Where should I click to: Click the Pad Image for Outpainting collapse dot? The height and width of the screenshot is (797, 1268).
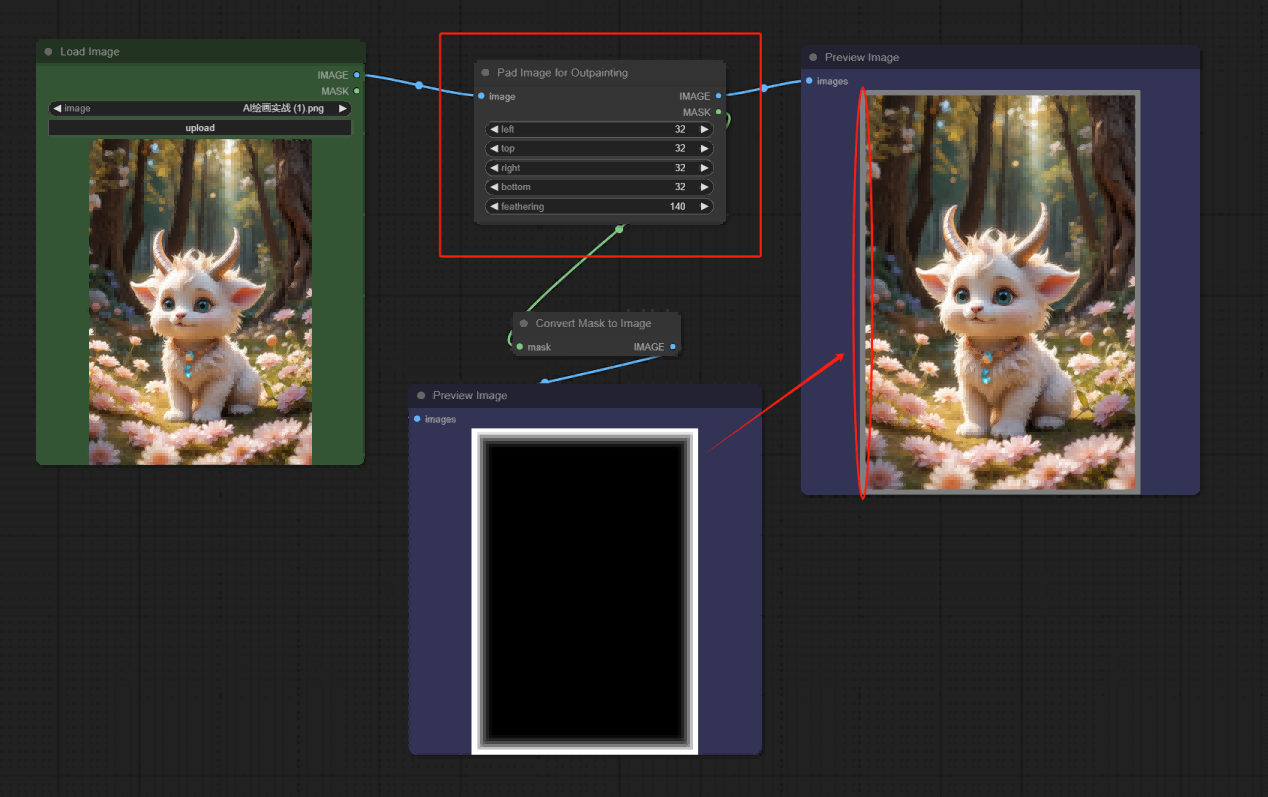tap(485, 73)
